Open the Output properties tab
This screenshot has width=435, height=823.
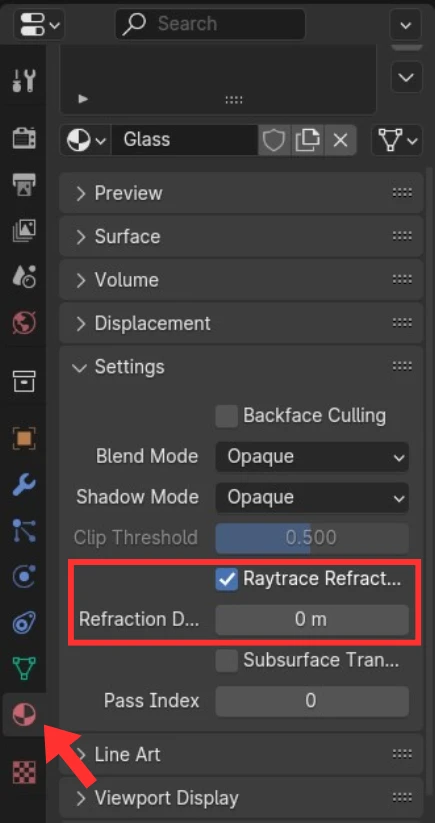coord(24,184)
